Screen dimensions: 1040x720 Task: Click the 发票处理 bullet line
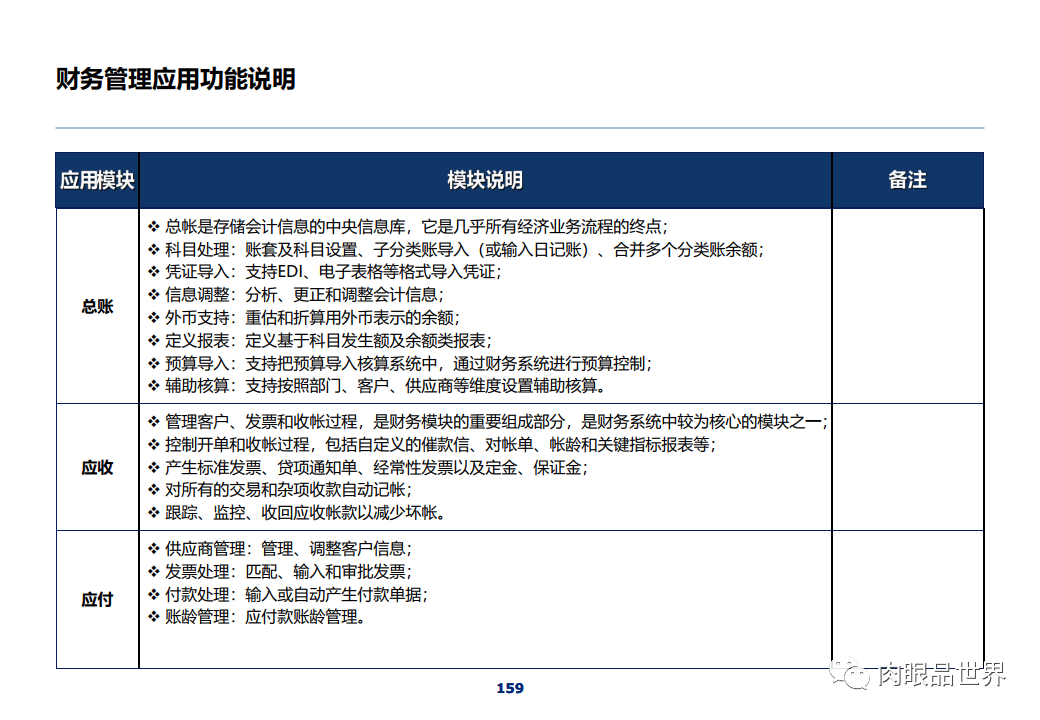coord(280,571)
